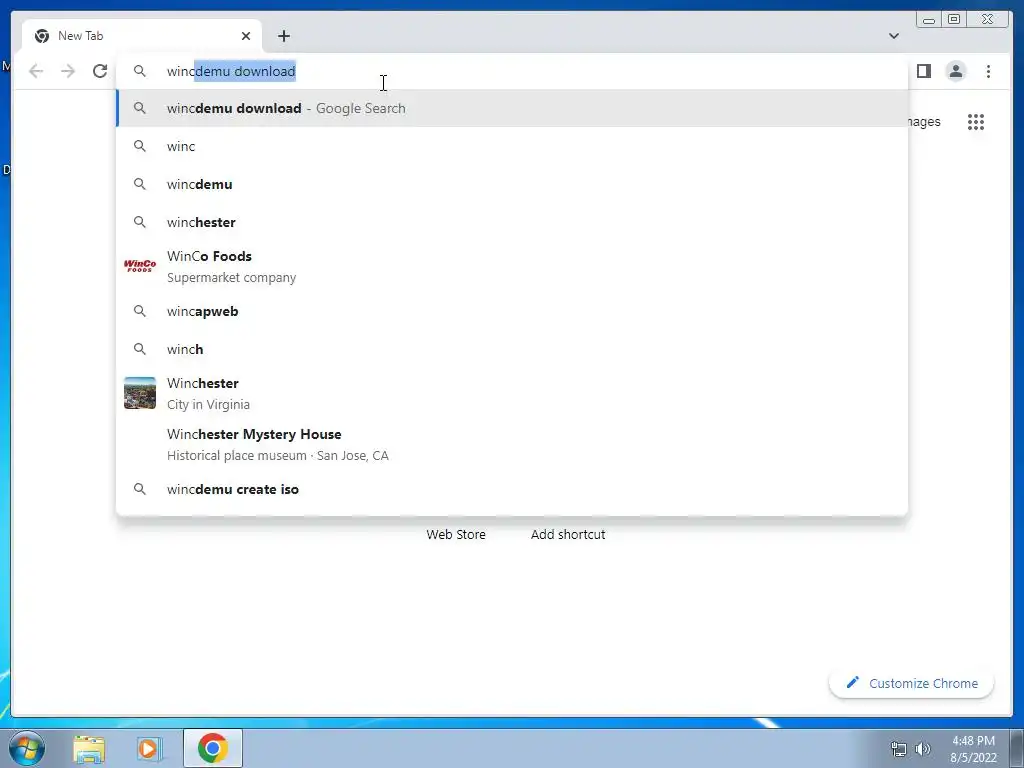Launch Windows Media Player from taskbar

click(x=149, y=748)
